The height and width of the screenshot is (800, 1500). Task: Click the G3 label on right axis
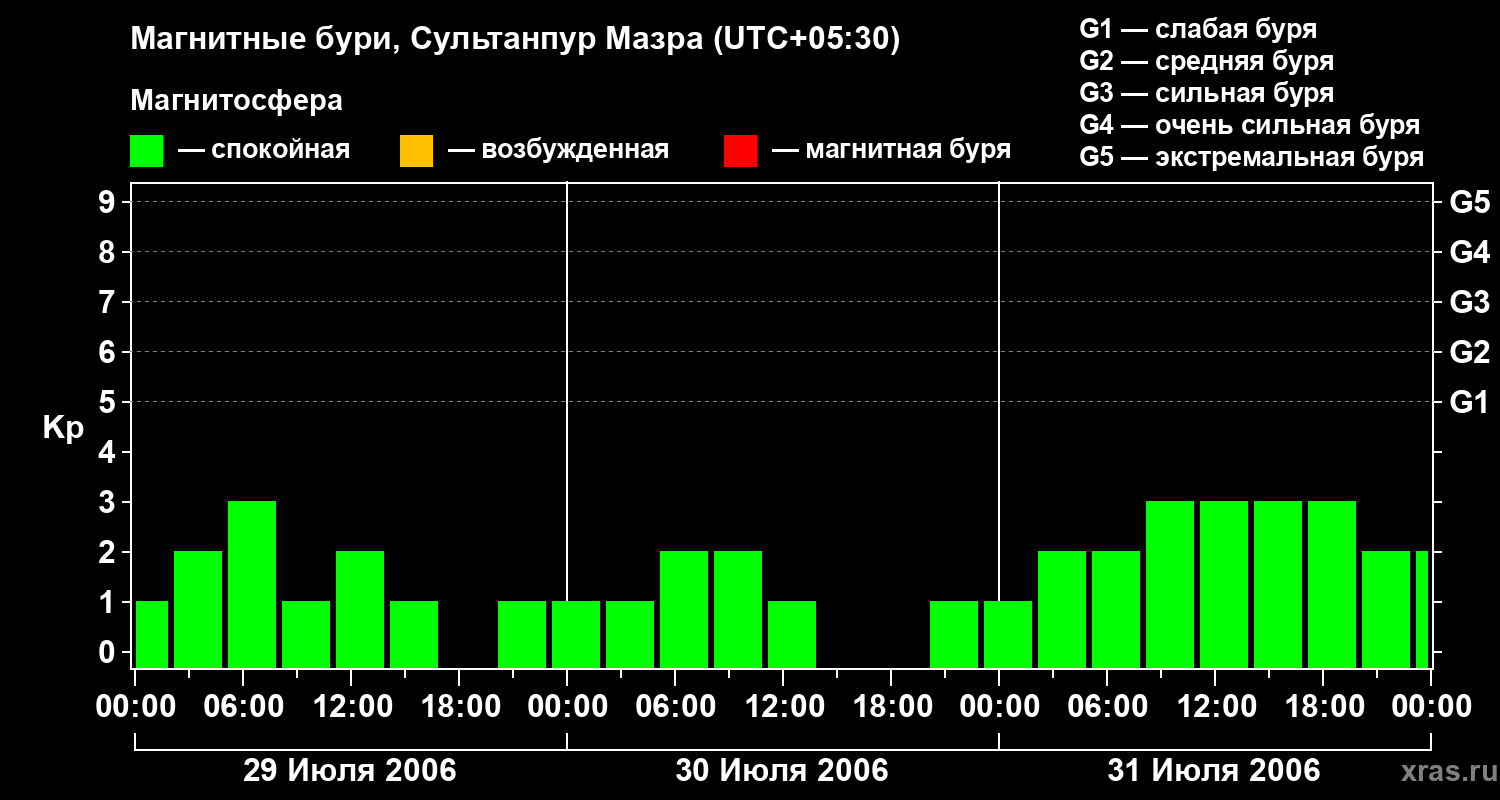(x=1469, y=303)
